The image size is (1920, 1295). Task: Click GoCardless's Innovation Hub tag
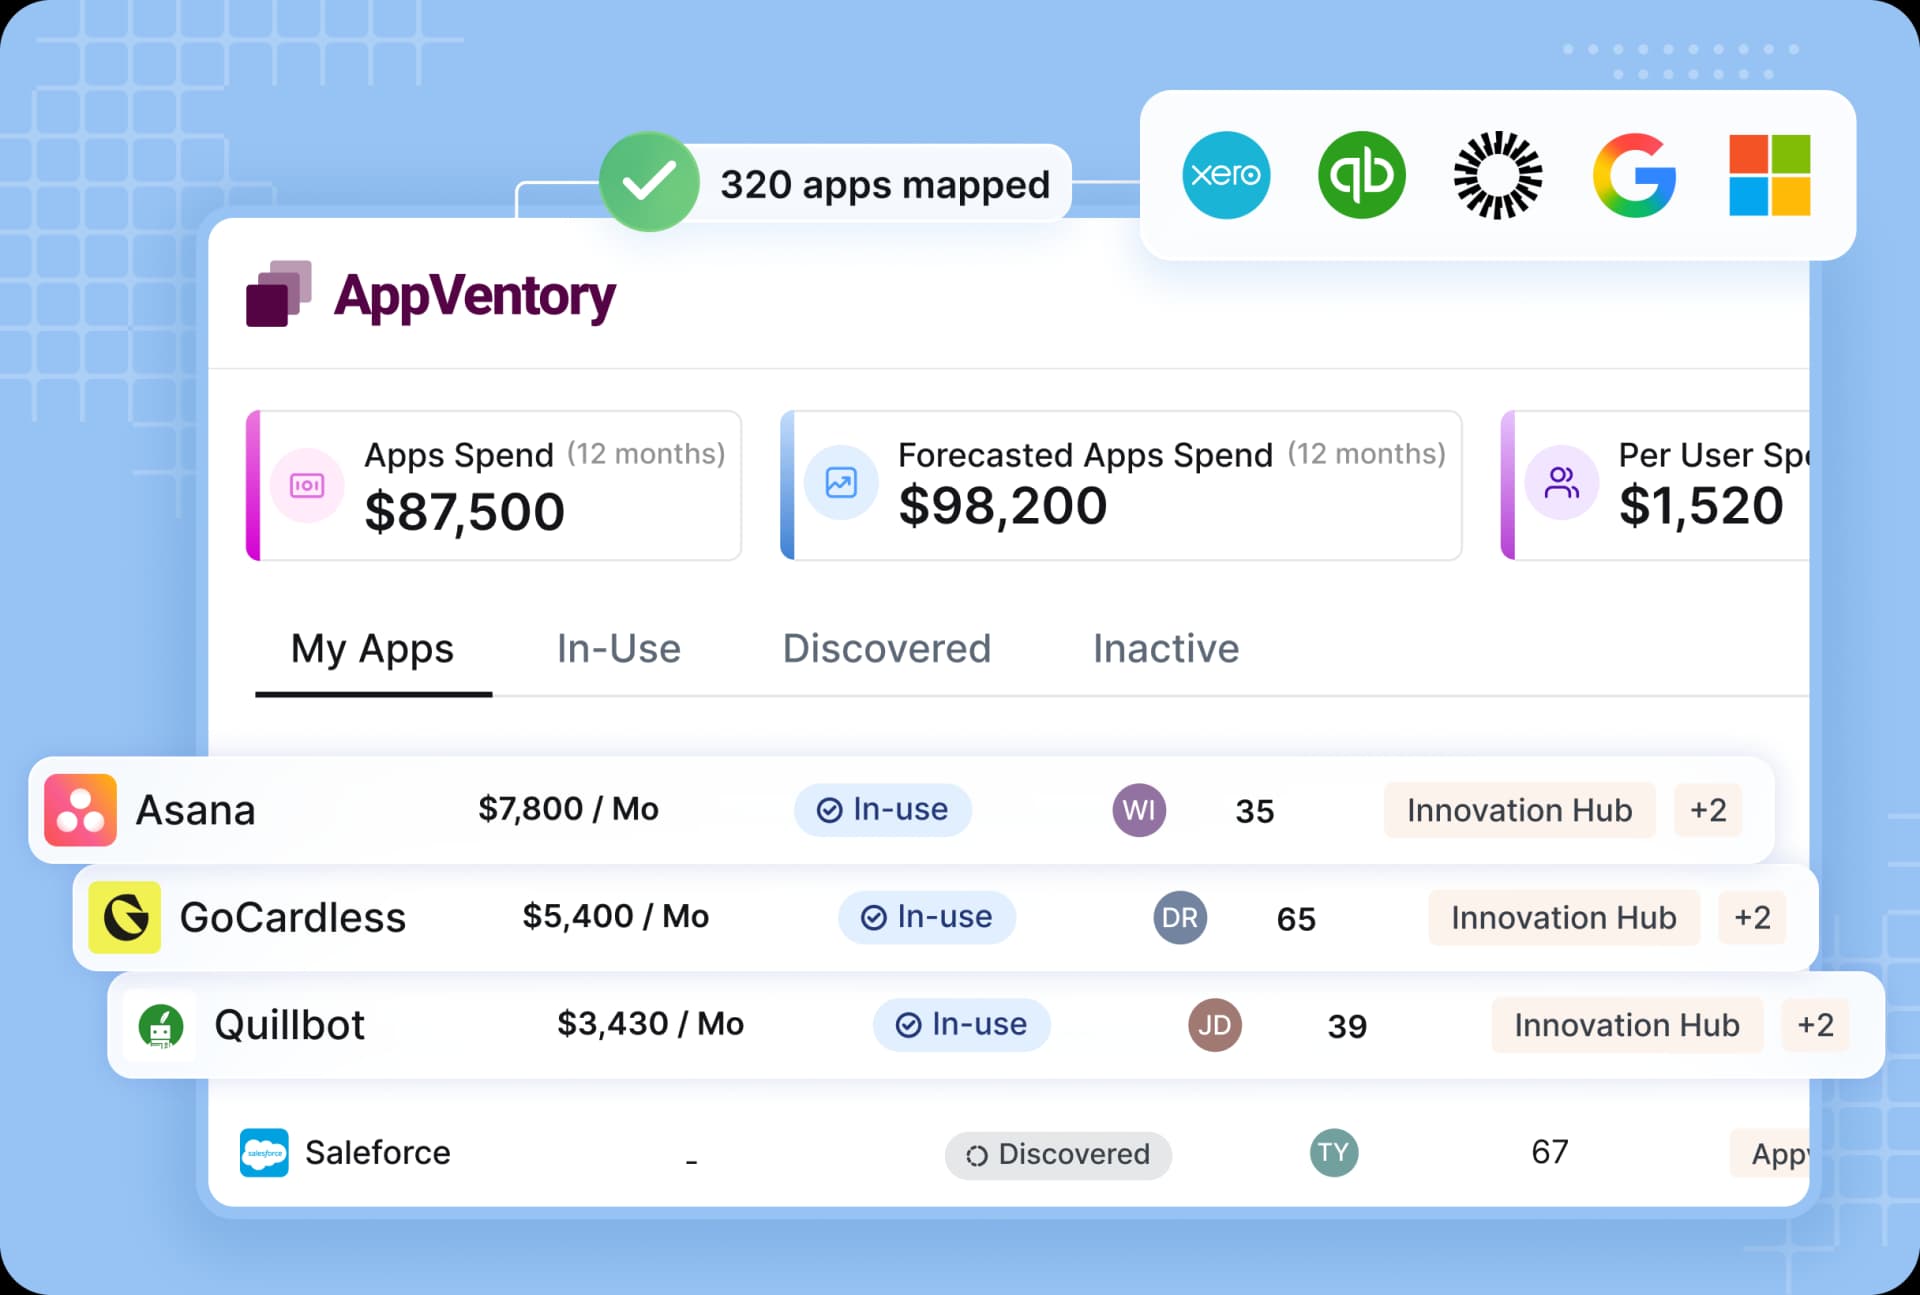click(1564, 917)
